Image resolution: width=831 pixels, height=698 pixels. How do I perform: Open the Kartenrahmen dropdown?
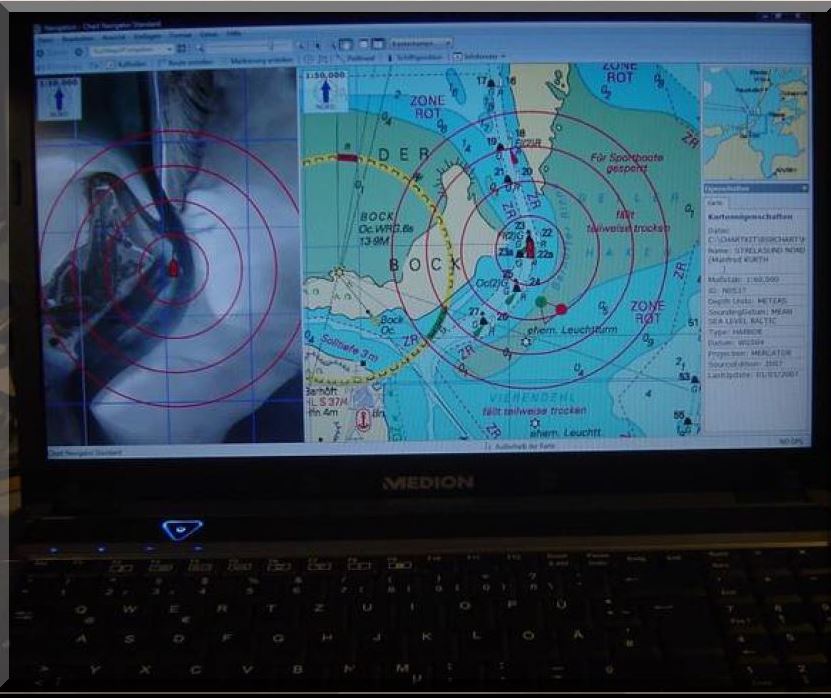tap(413, 45)
